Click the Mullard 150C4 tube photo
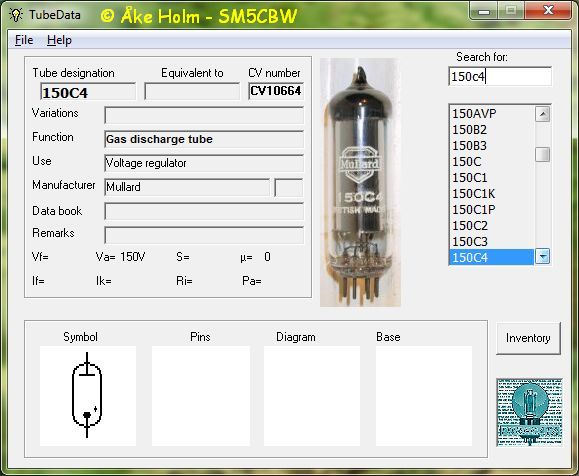The height and width of the screenshot is (476, 579). 360,182
